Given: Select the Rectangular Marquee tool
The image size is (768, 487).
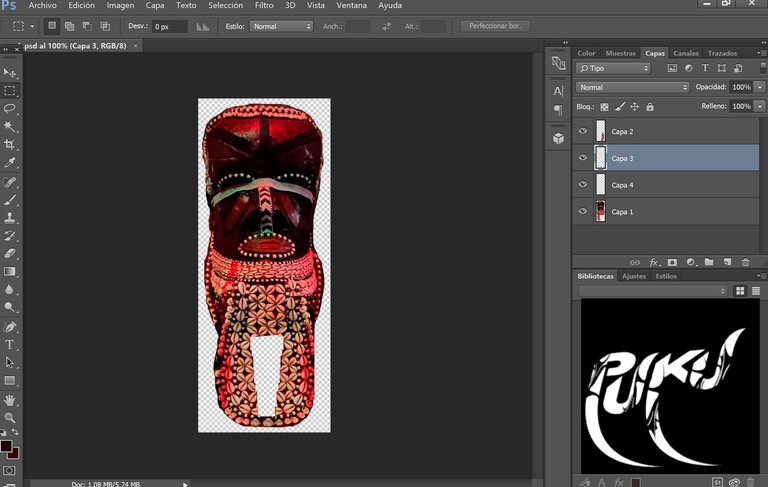Looking at the screenshot, I should pyautogui.click(x=9, y=91).
